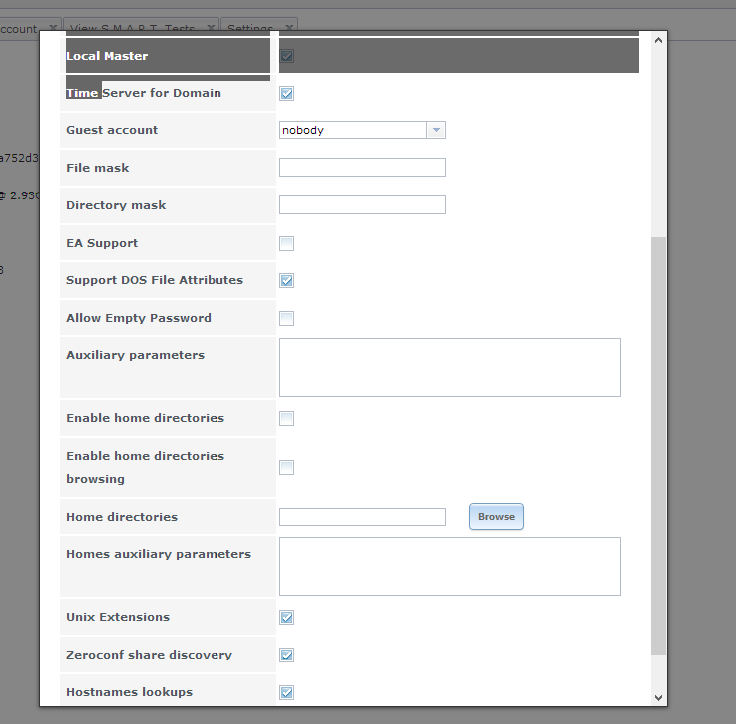Click the Browse button
The image size is (736, 724).
click(x=496, y=516)
